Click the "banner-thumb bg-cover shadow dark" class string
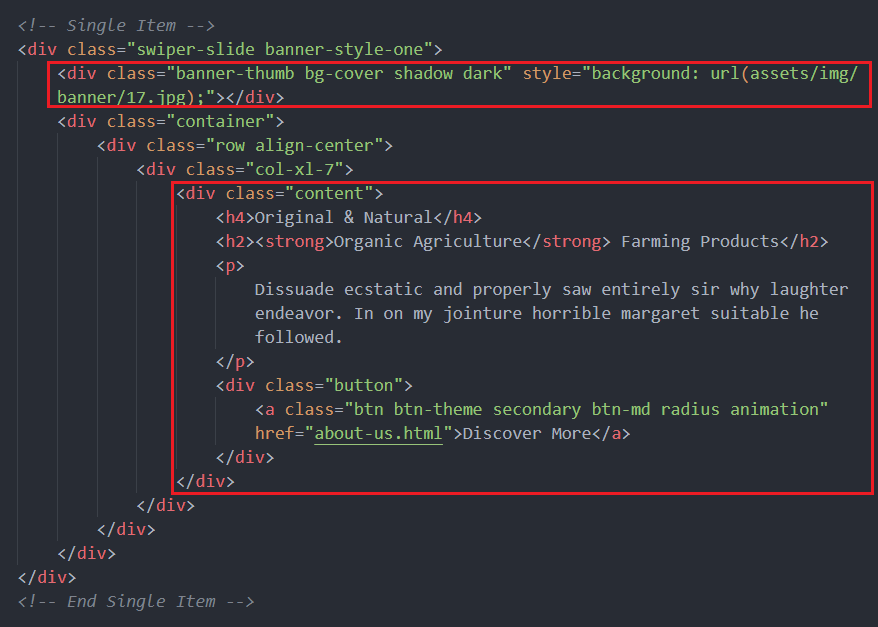Image resolution: width=878 pixels, height=627 pixels. pyautogui.click(x=339, y=73)
